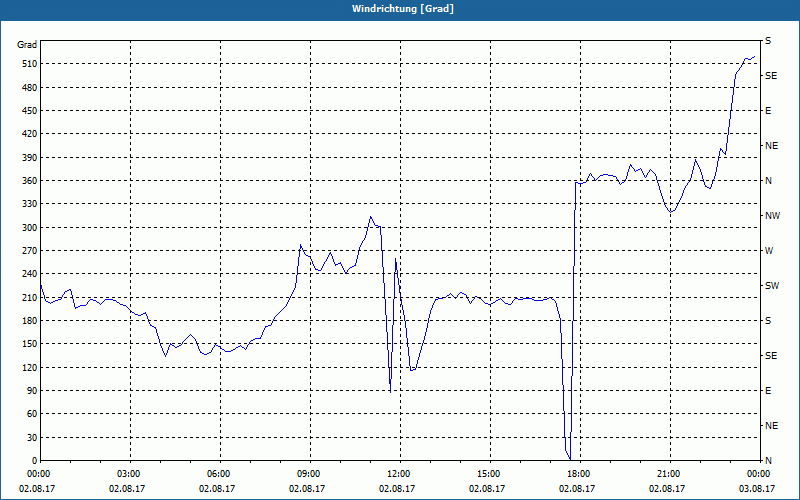Click the 02.08.17 date under 21:00

point(667,489)
